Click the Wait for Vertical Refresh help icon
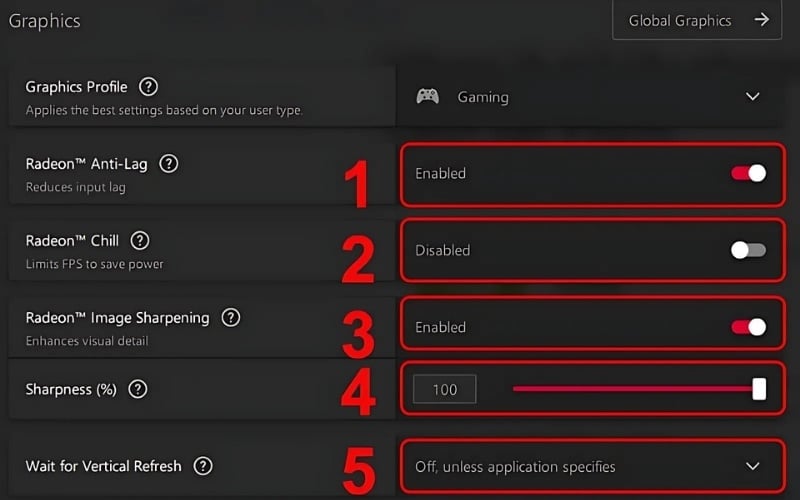Screen dimensions: 800x500 pyautogui.click(x=203, y=465)
